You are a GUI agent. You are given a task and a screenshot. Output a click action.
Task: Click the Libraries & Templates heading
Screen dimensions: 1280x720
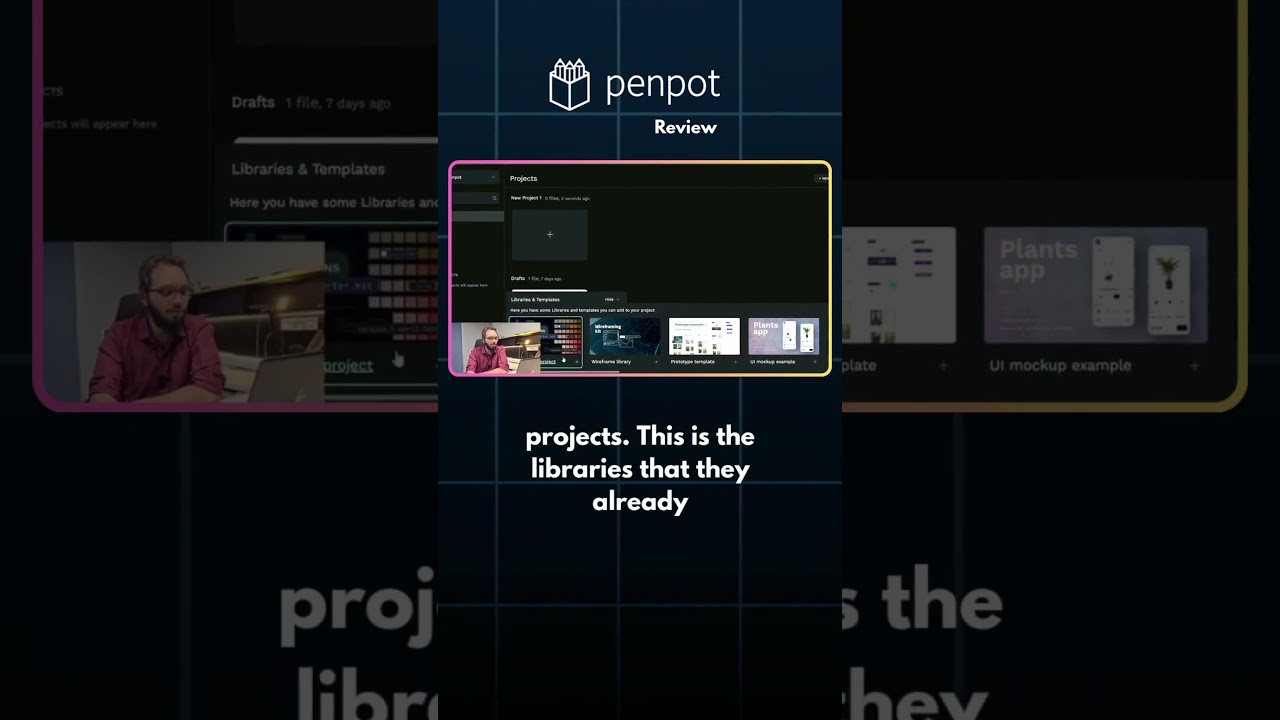[x=535, y=299]
